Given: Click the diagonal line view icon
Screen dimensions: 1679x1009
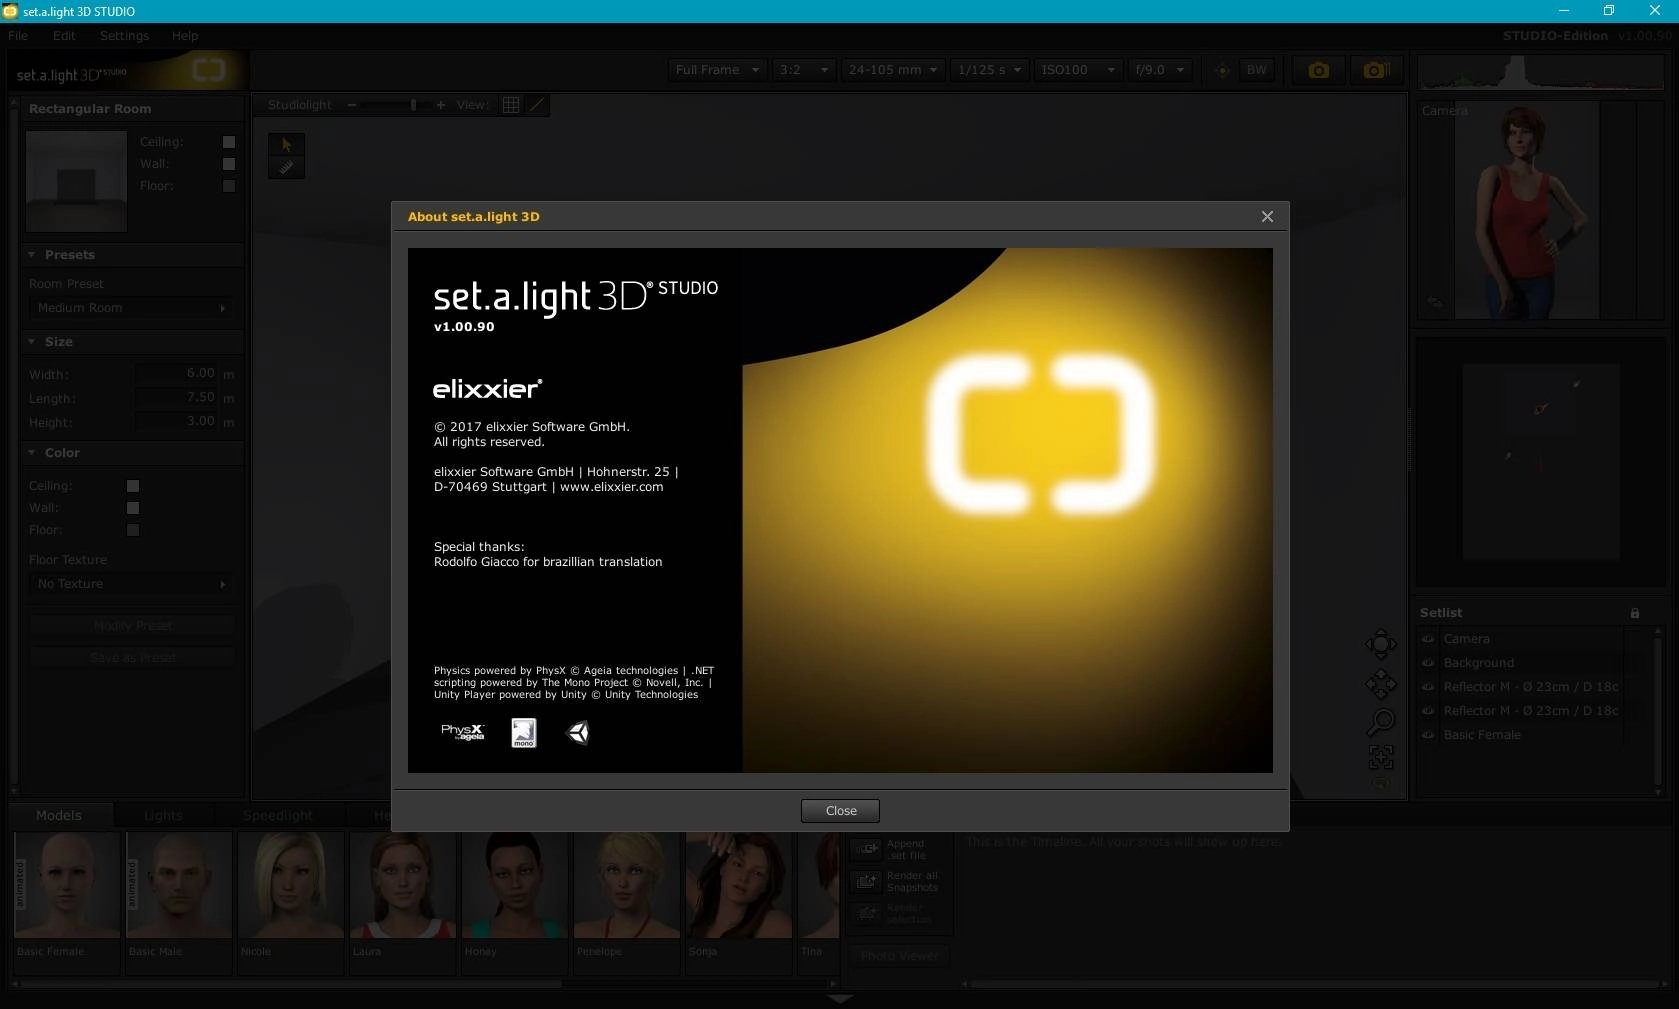Looking at the screenshot, I should coord(537,105).
